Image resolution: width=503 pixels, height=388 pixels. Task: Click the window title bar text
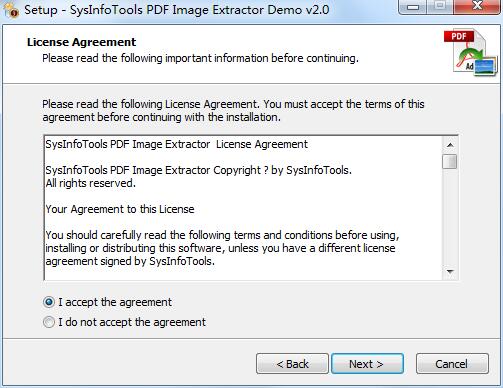(x=177, y=10)
